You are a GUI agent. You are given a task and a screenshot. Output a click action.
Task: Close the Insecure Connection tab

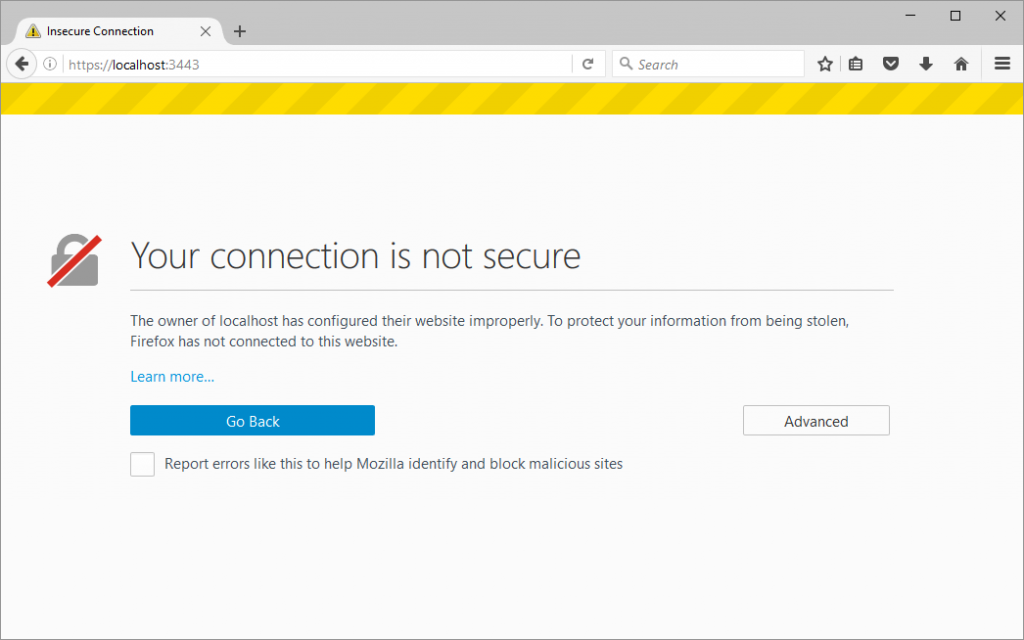205,31
